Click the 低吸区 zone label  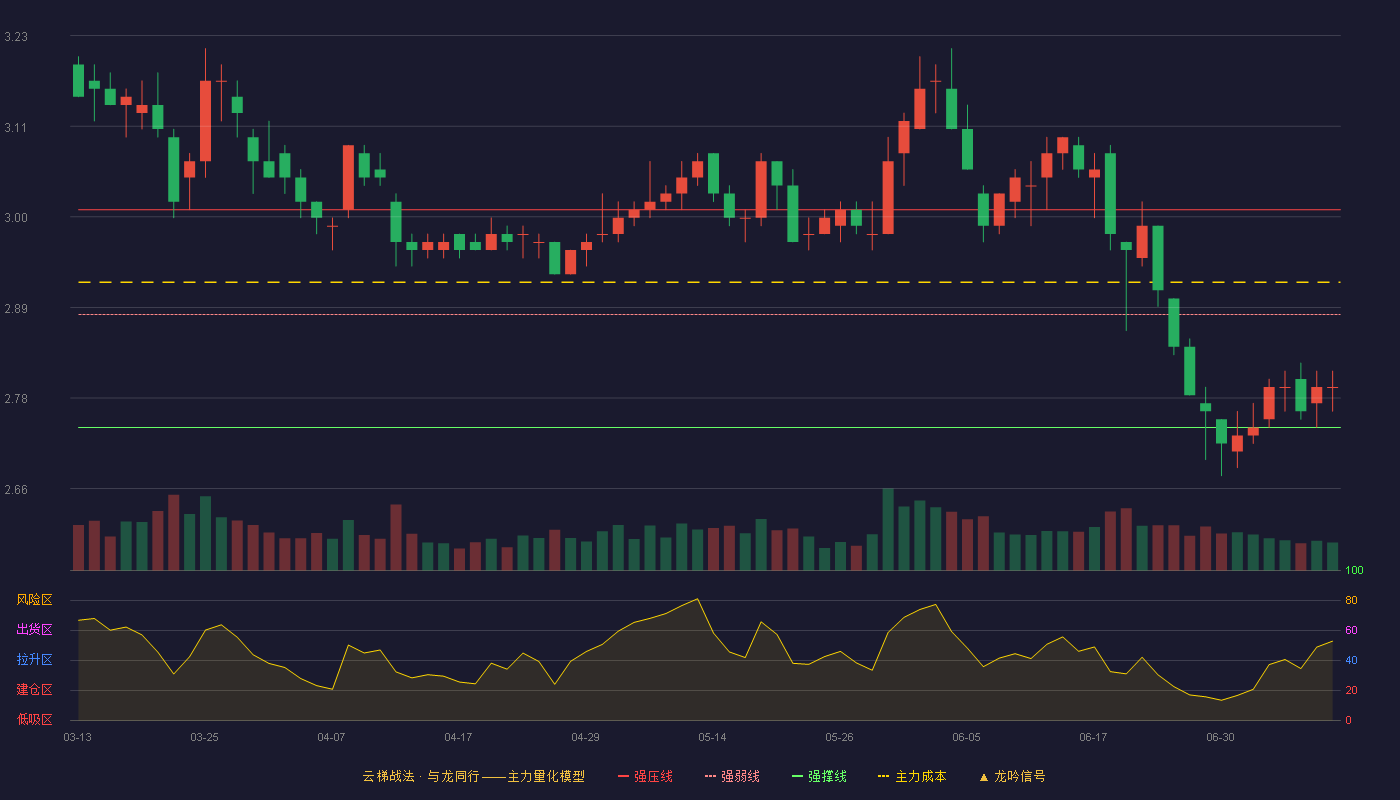[34, 720]
